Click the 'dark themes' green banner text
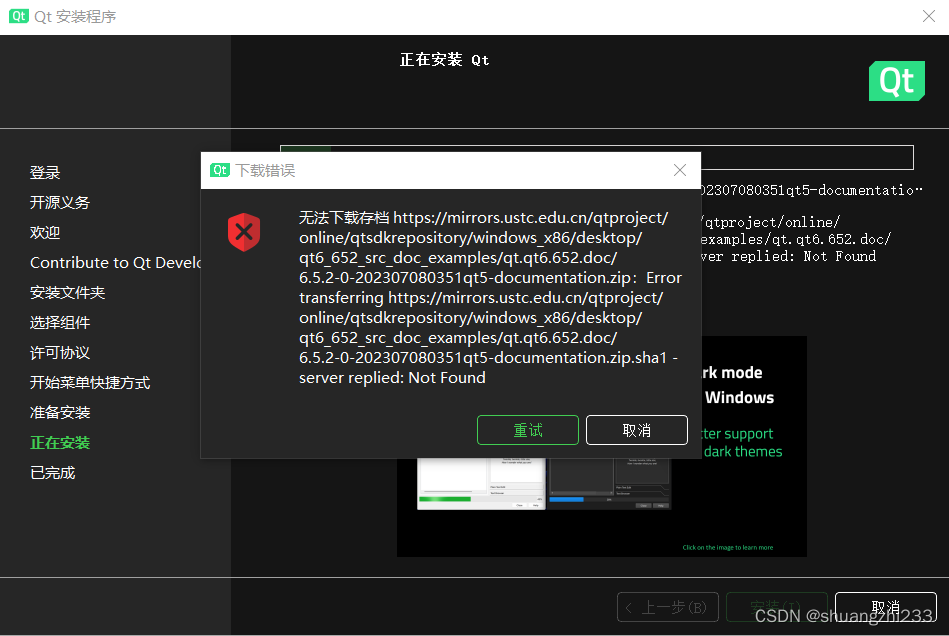 click(743, 451)
